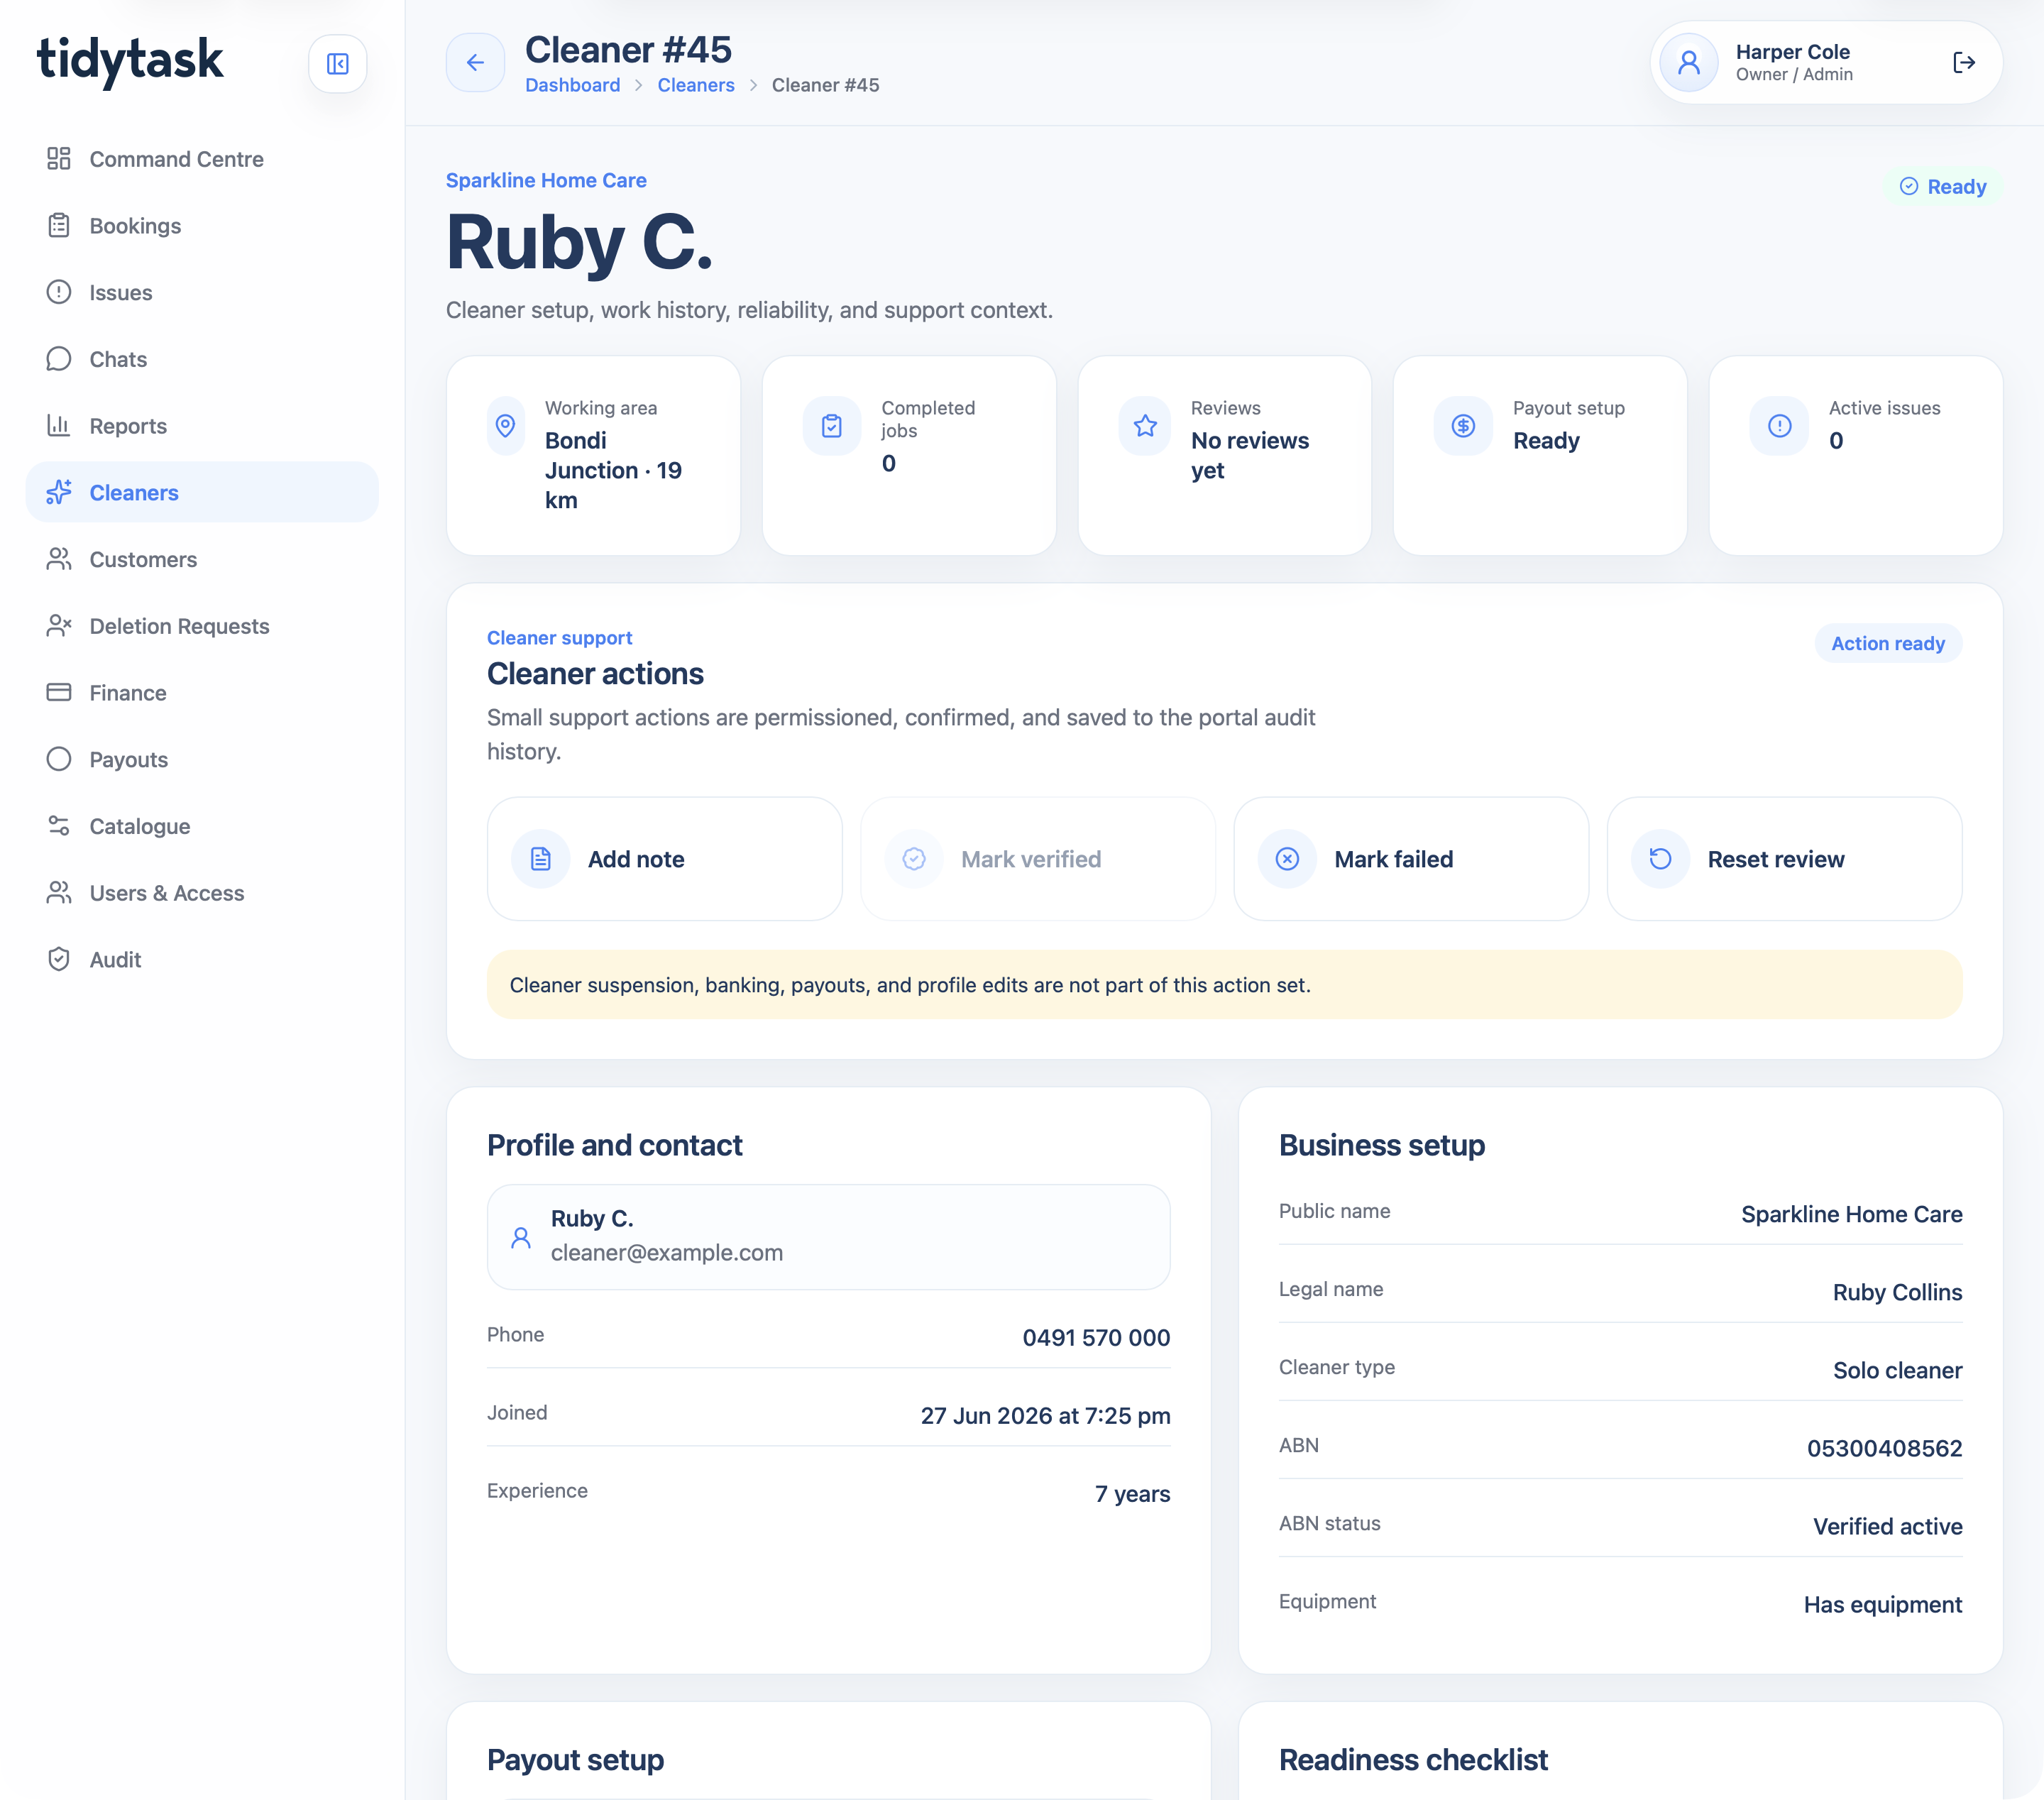Click the Has equipment value

[1883, 1604]
